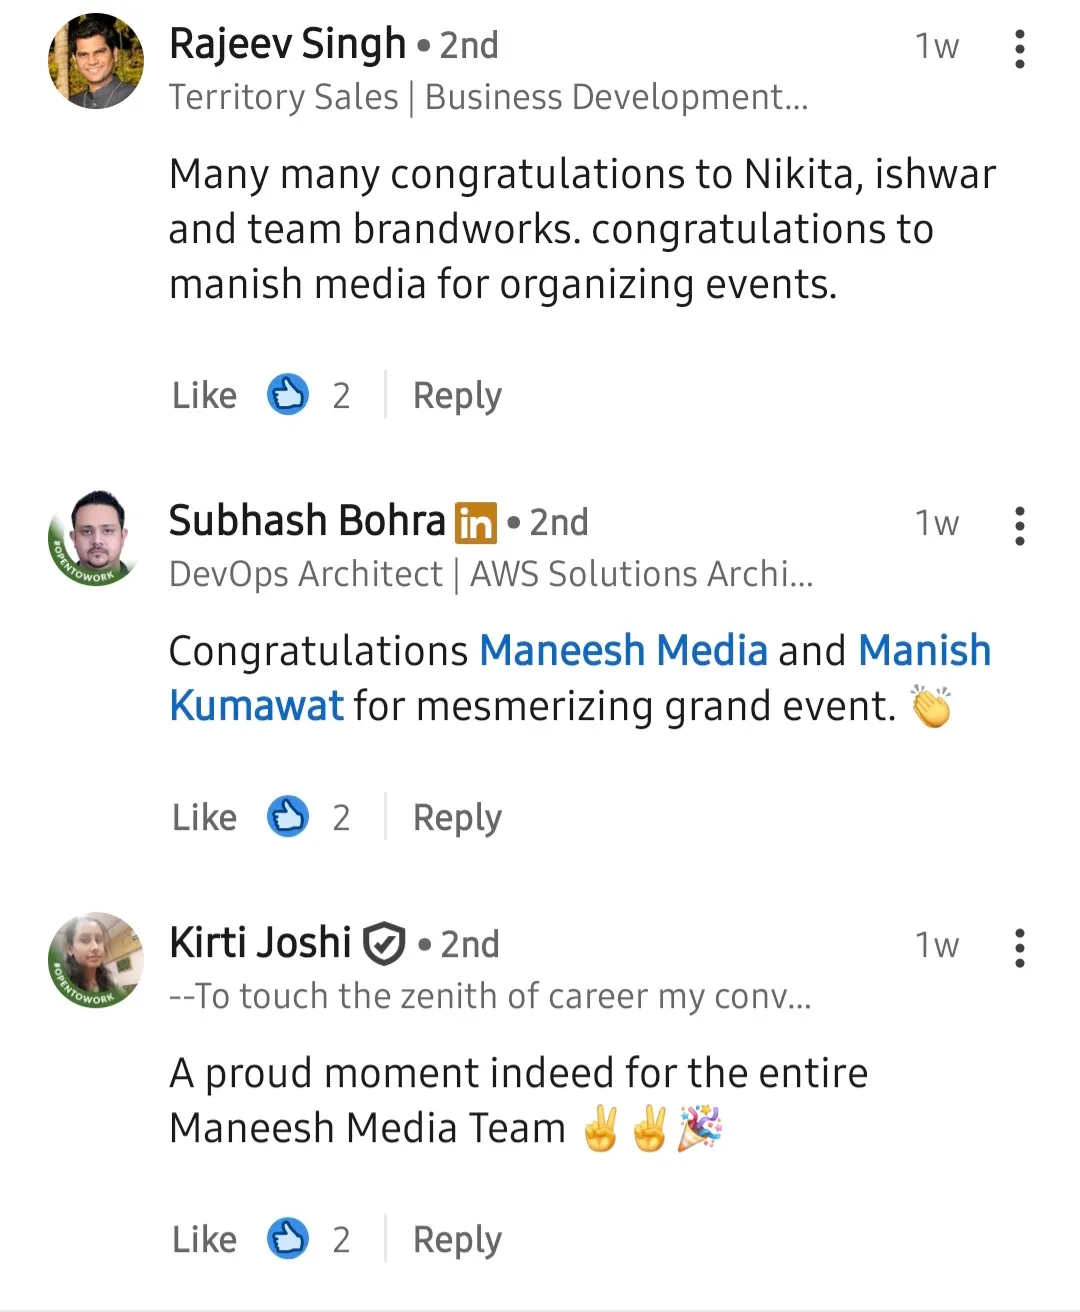1080x1312 pixels.
Task: Like Subhash Bohra's comment
Action: [204, 818]
